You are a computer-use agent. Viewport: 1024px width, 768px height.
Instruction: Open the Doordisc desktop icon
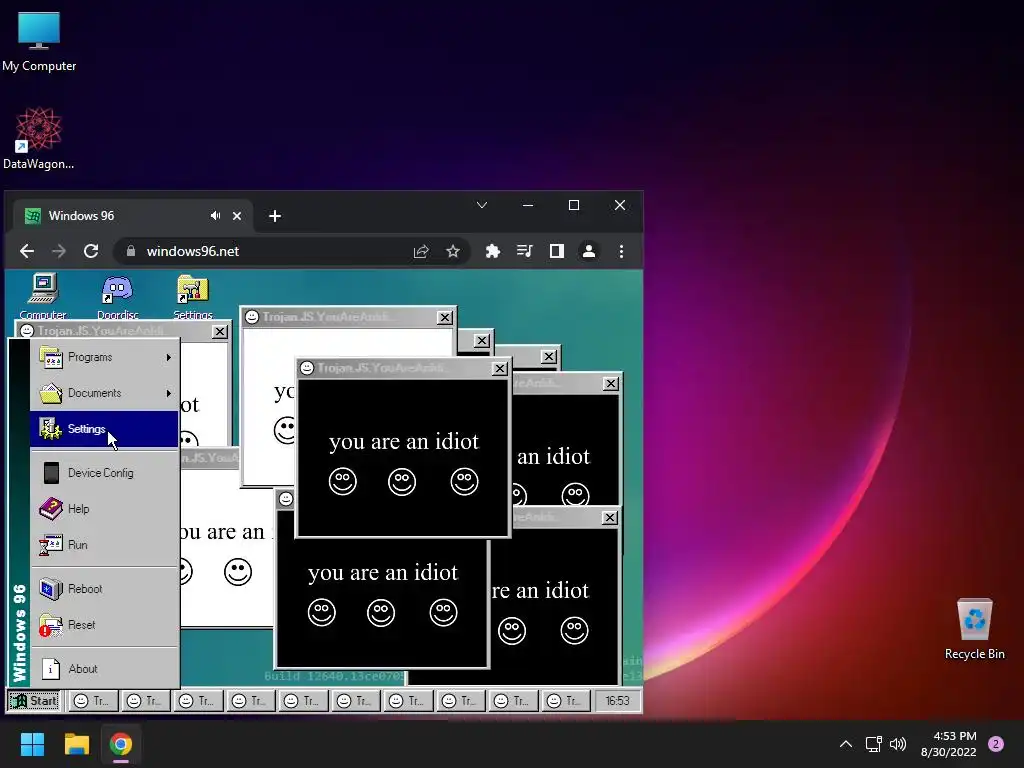118,297
